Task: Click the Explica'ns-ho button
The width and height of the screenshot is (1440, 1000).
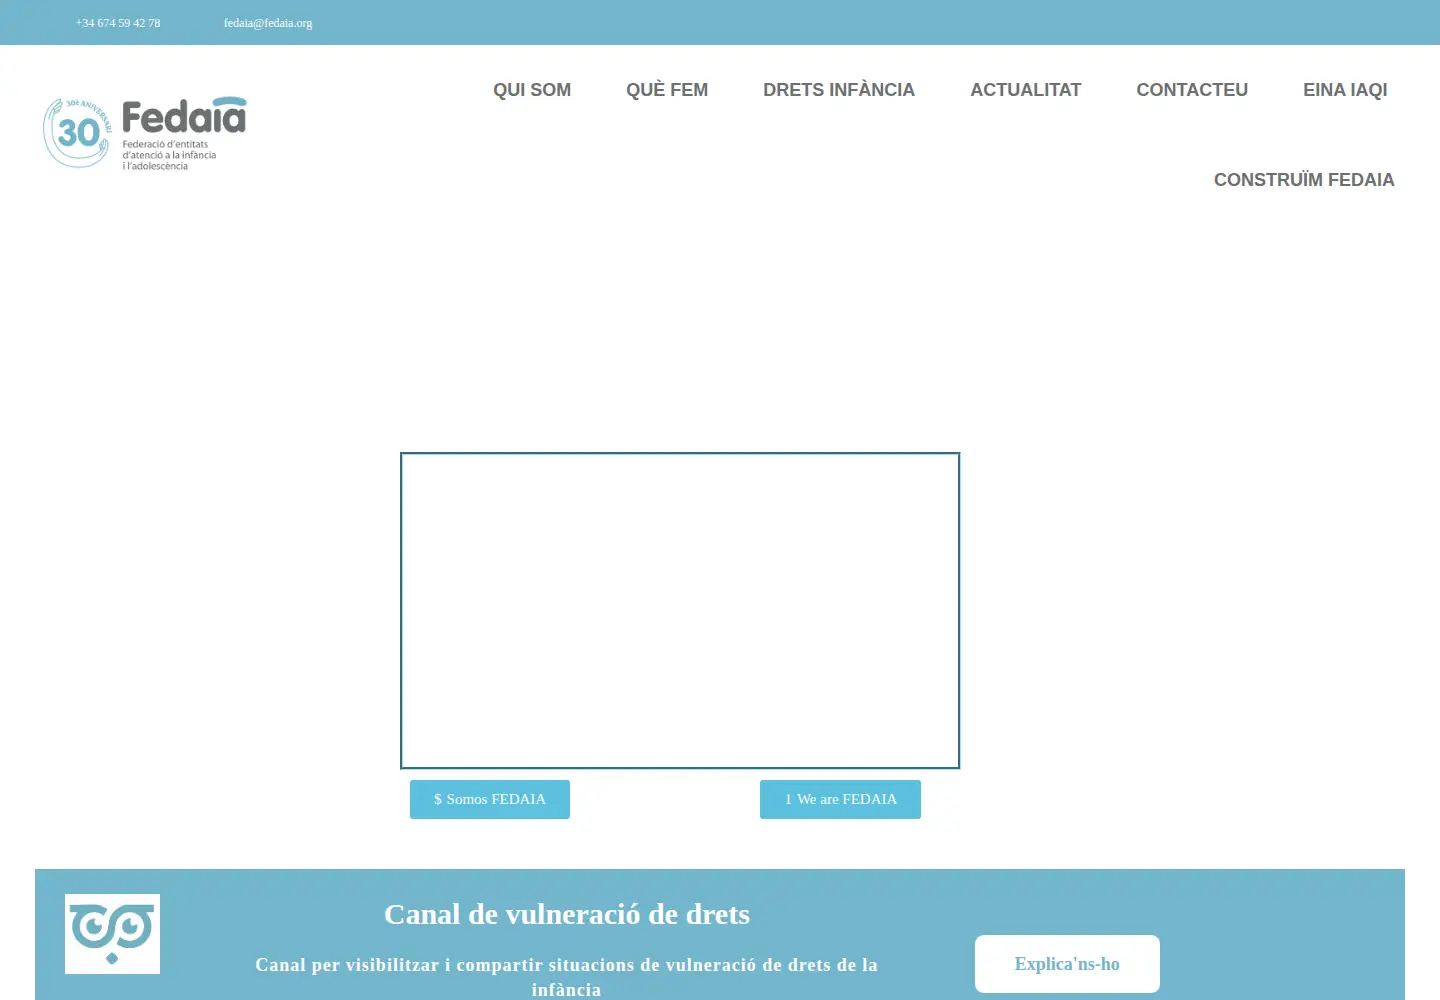Action: point(1067,964)
